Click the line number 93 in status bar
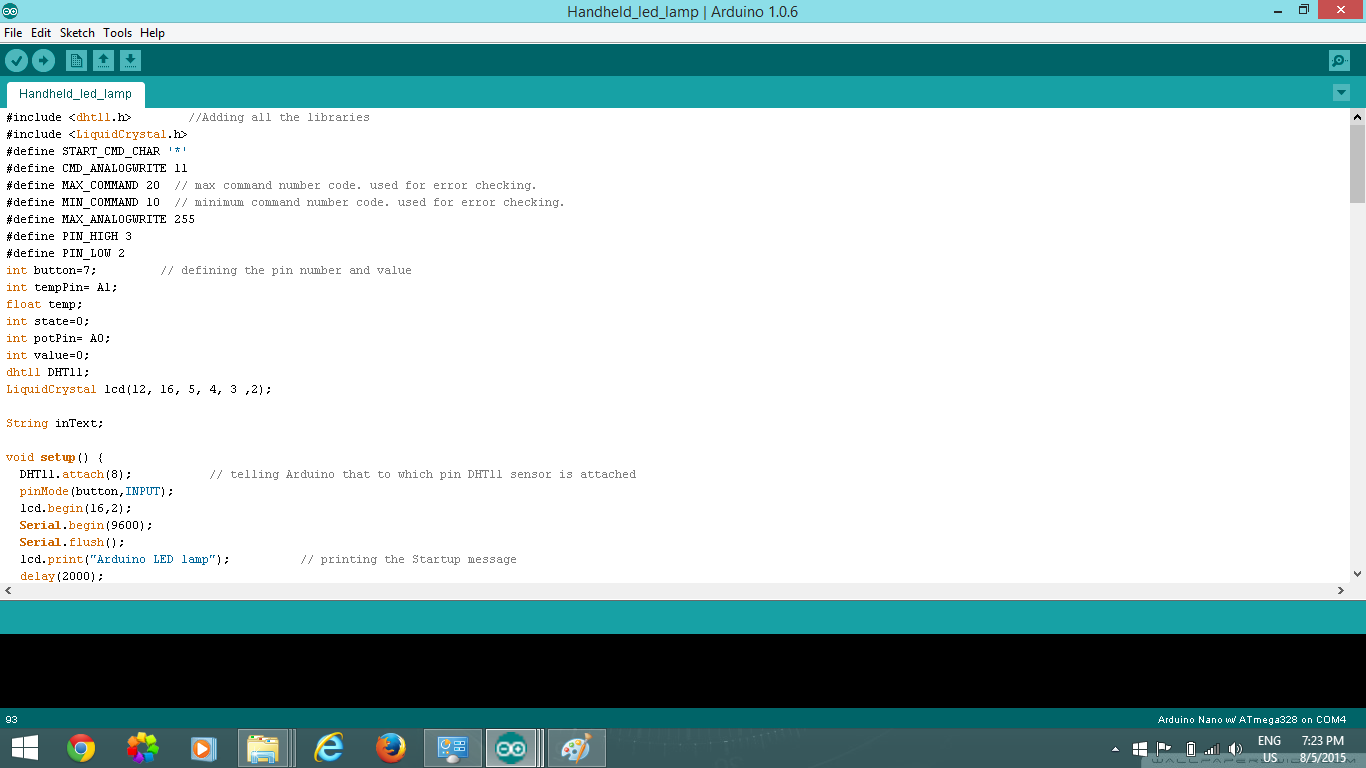The image size is (1366, 768). (x=12, y=719)
